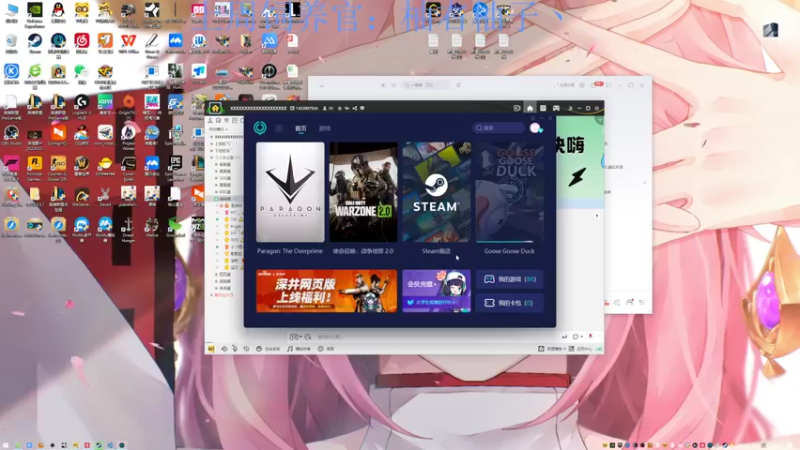Click the back arrow in white window

pos(383,85)
